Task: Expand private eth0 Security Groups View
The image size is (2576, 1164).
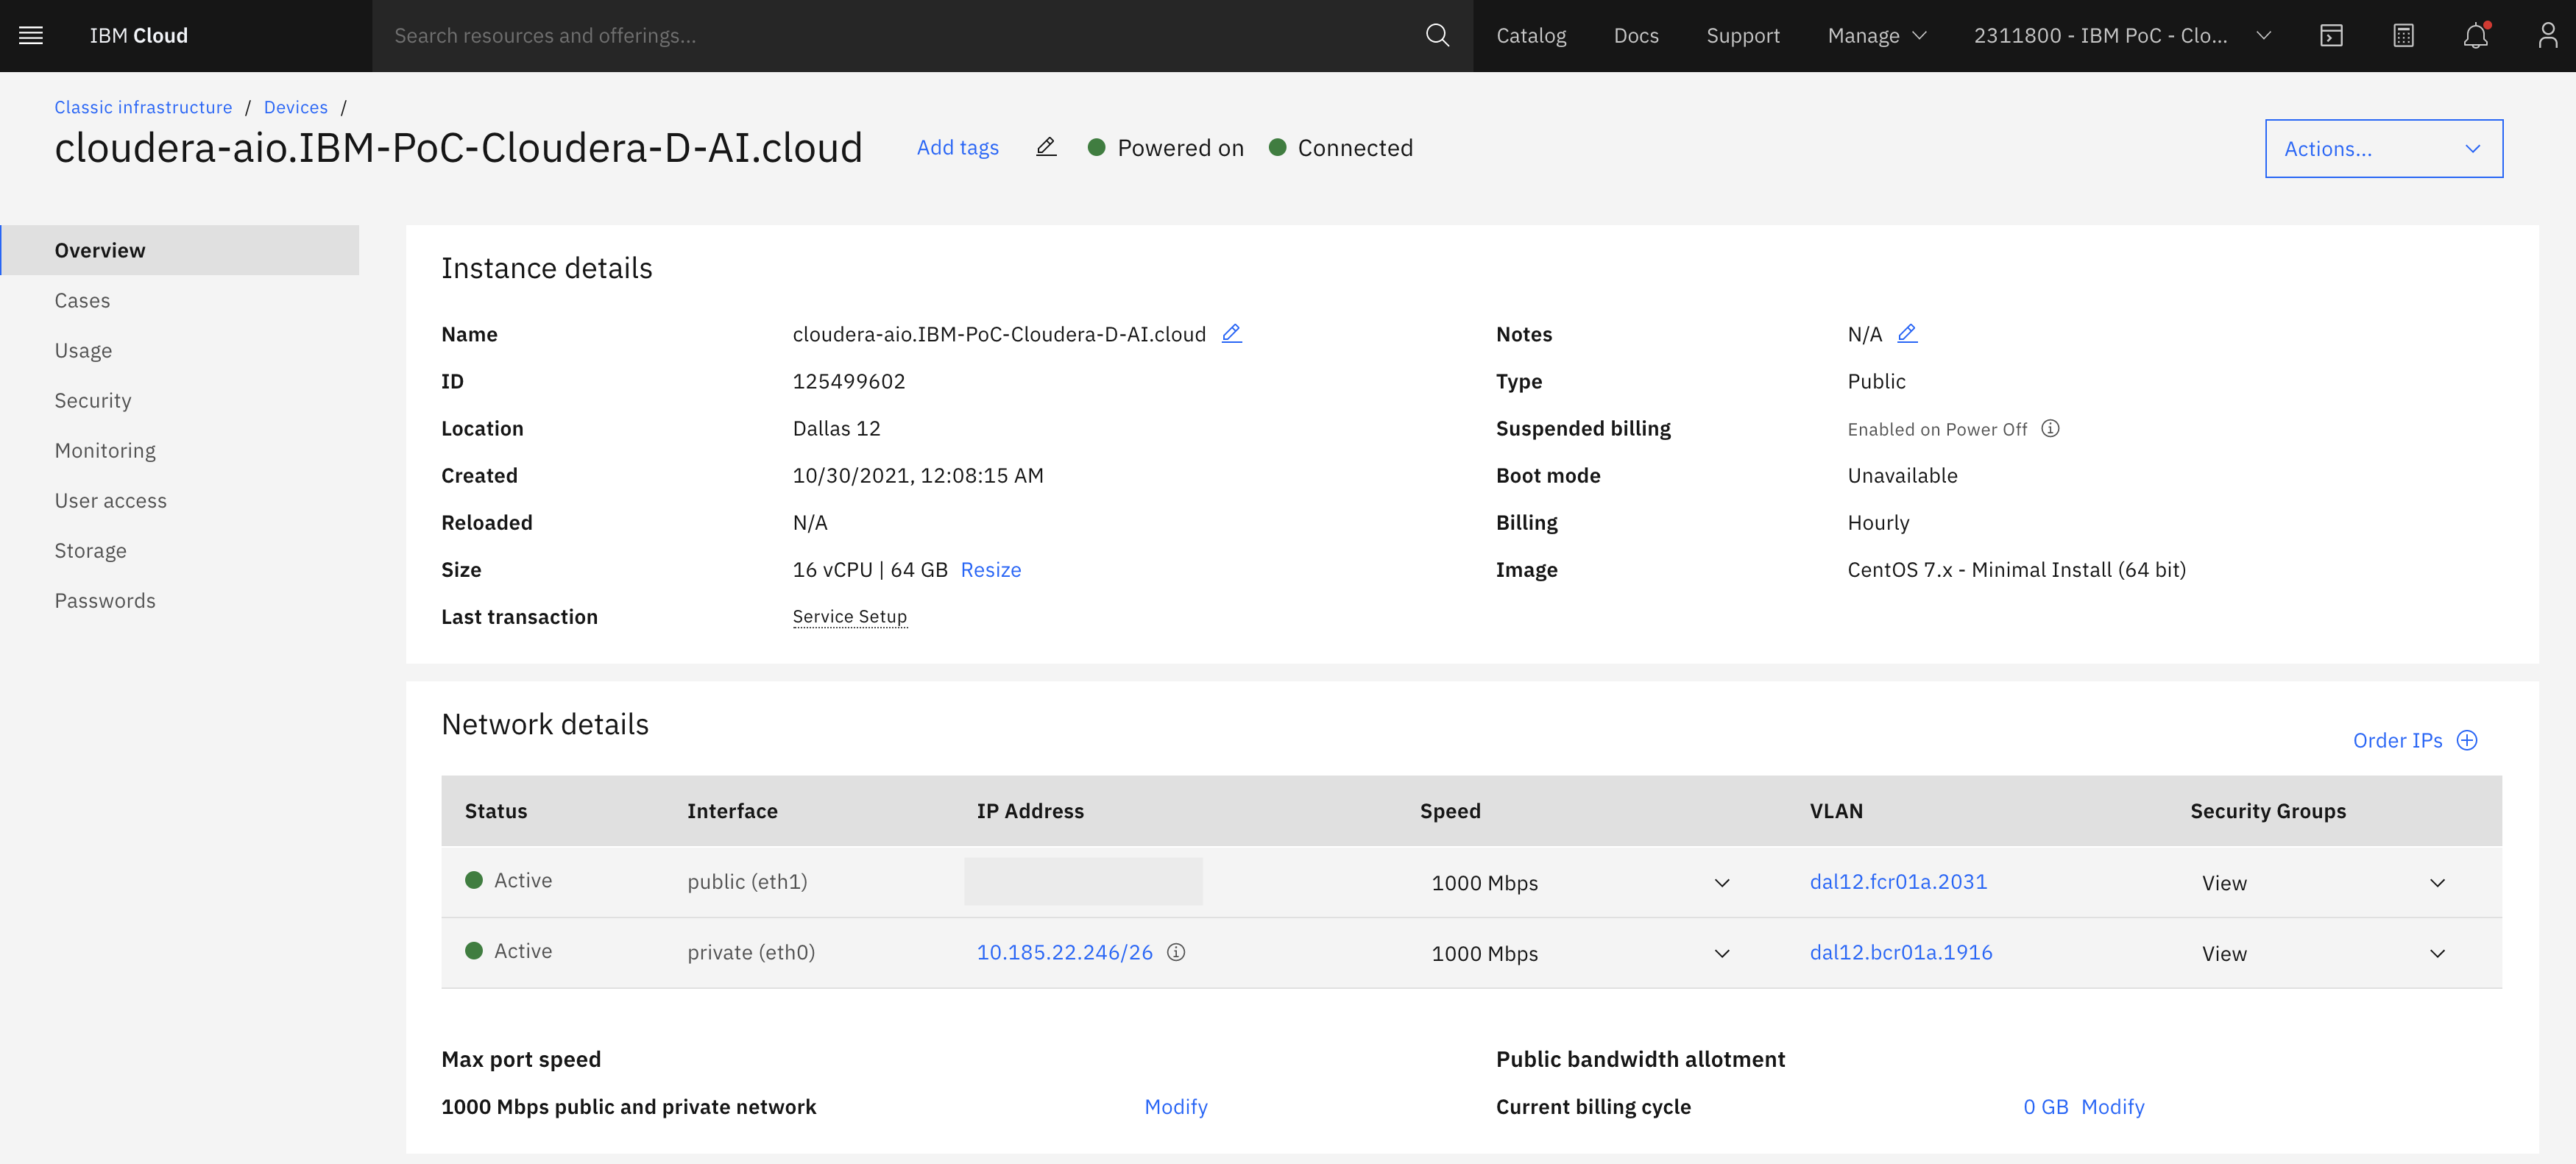Action: (2323, 954)
